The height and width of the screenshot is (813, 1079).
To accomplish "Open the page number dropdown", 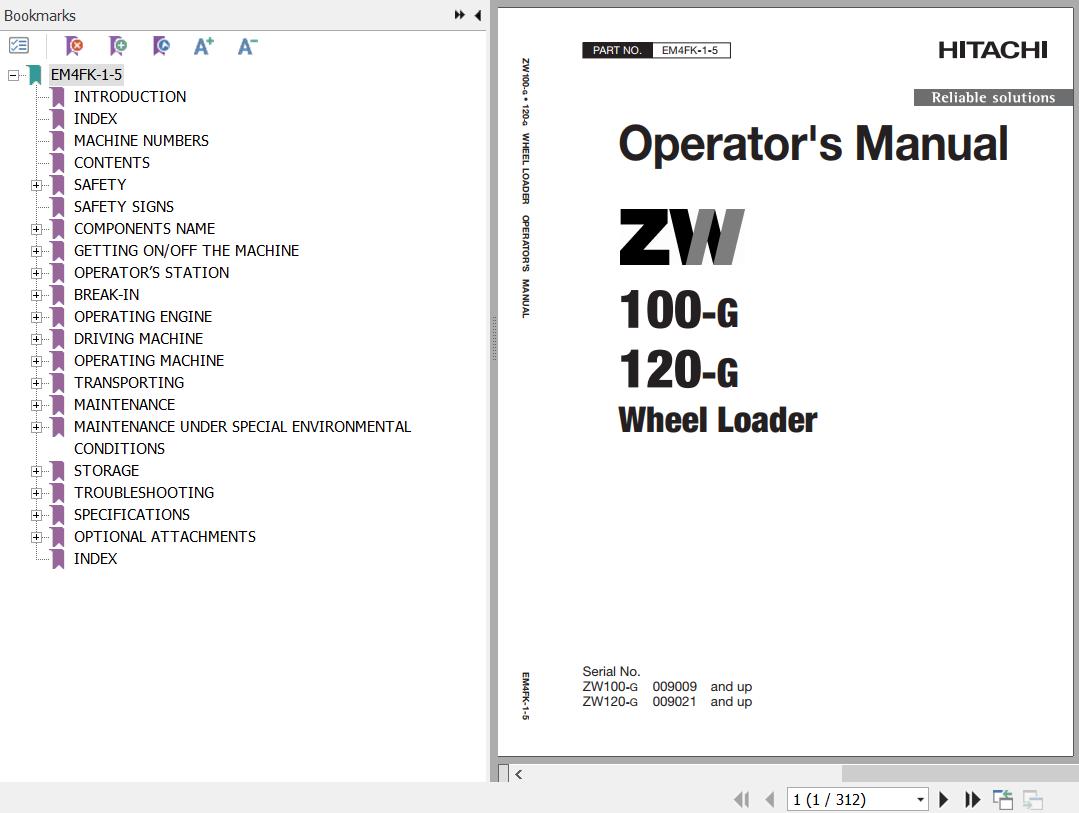I will pyautogui.click(x=920, y=799).
